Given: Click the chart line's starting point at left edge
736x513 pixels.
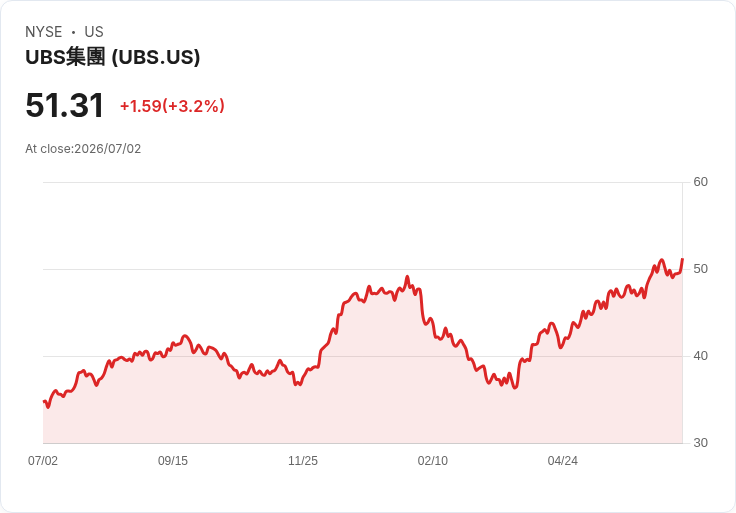Looking at the screenshot, I should 44,401.
